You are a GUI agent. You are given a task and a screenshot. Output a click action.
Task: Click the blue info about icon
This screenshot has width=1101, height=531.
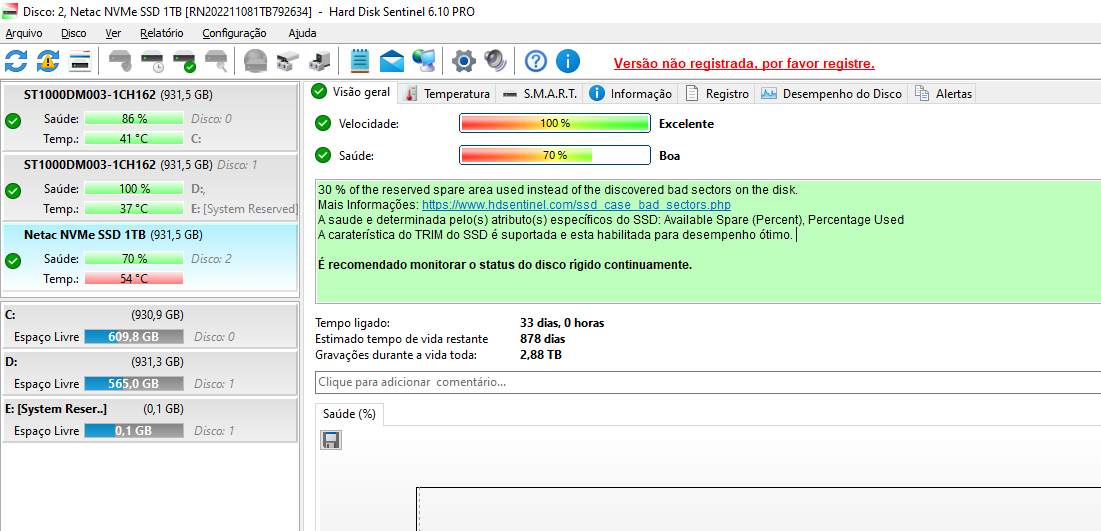(568, 61)
